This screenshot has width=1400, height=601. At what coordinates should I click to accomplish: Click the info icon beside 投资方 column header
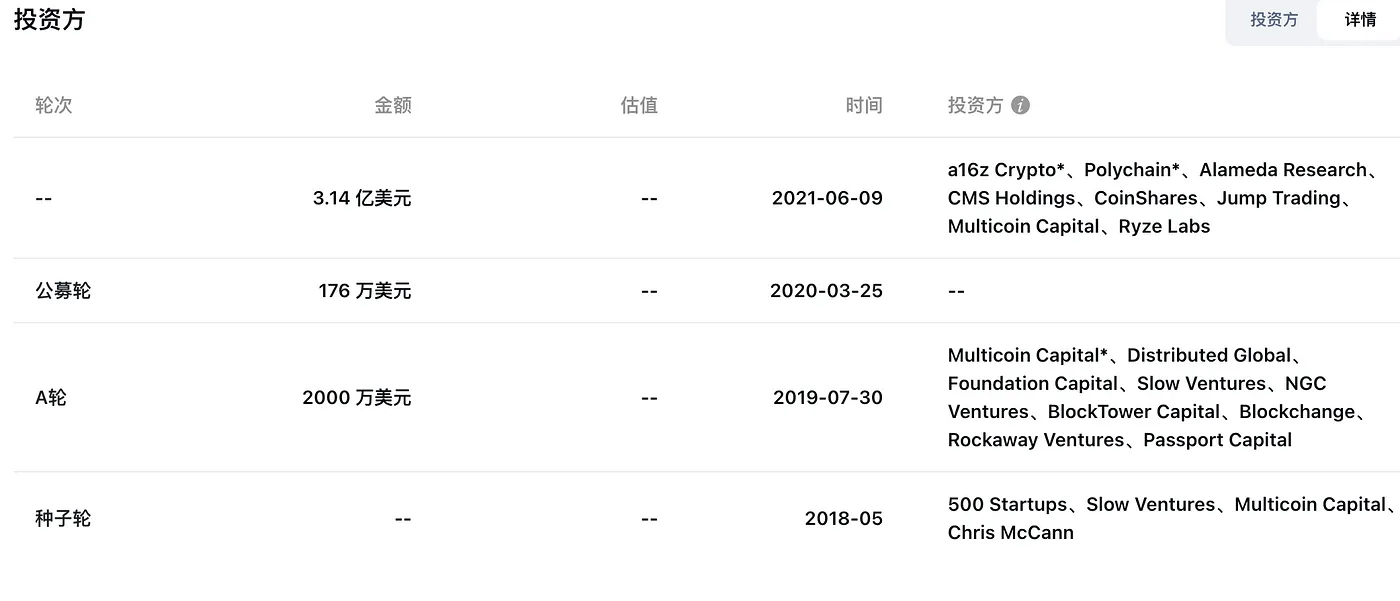click(1020, 105)
